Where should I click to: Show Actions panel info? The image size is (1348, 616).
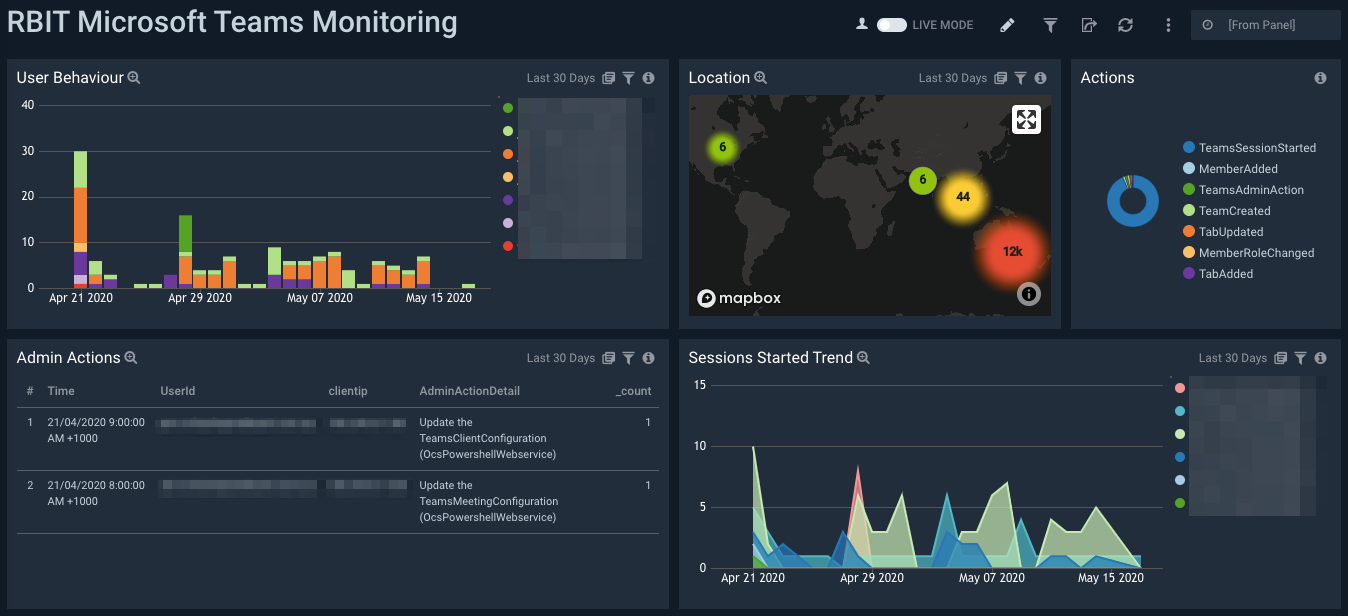(x=1320, y=78)
